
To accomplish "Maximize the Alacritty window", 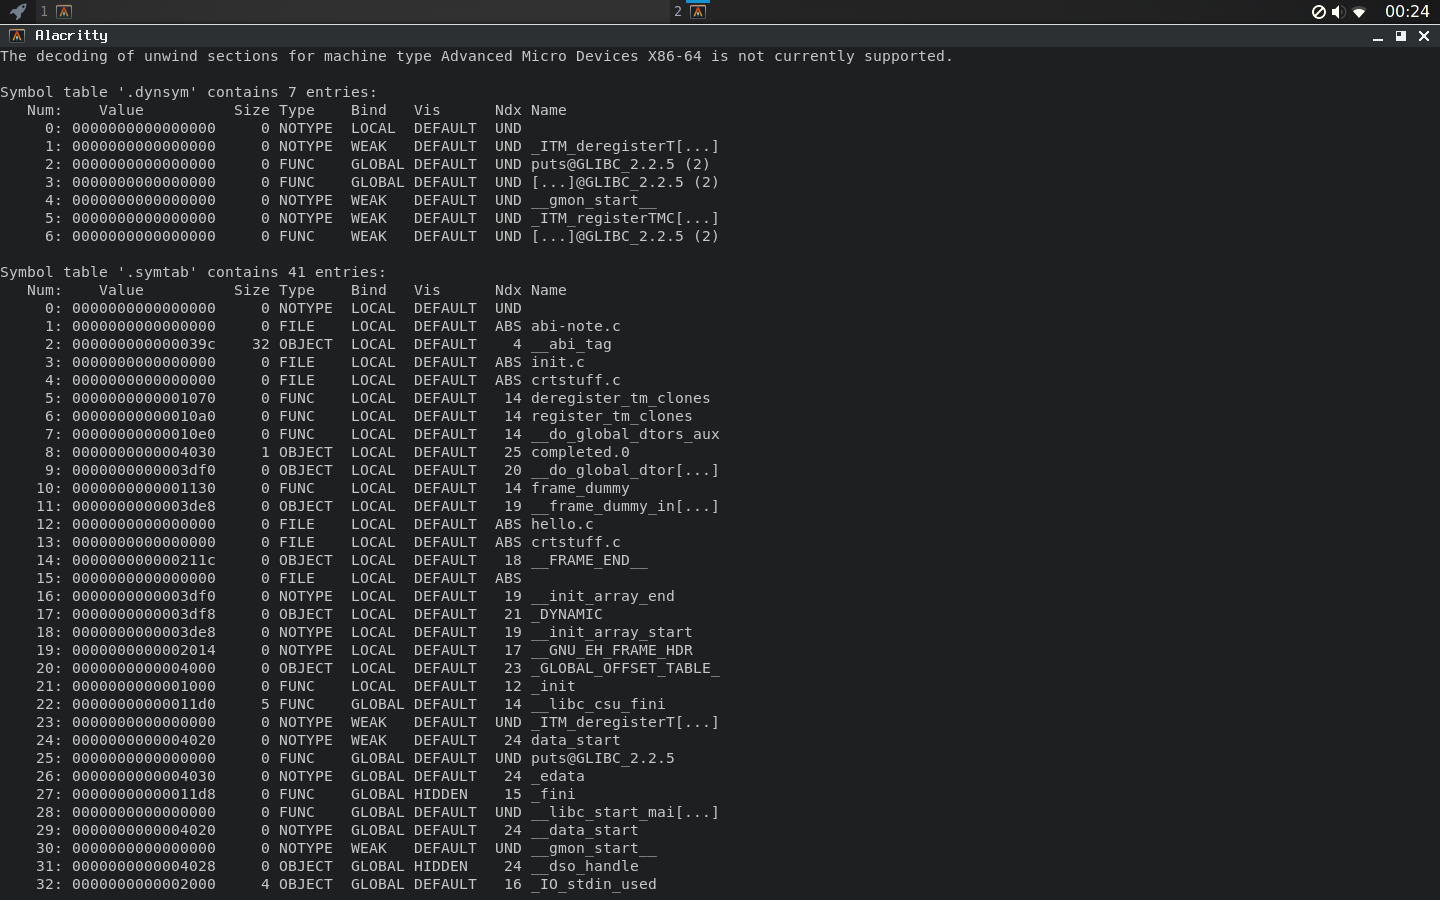I will tap(1401, 36).
